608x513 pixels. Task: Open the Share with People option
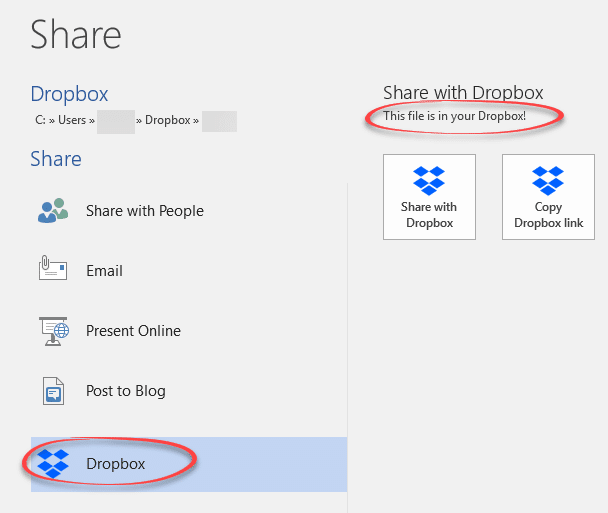coord(144,211)
